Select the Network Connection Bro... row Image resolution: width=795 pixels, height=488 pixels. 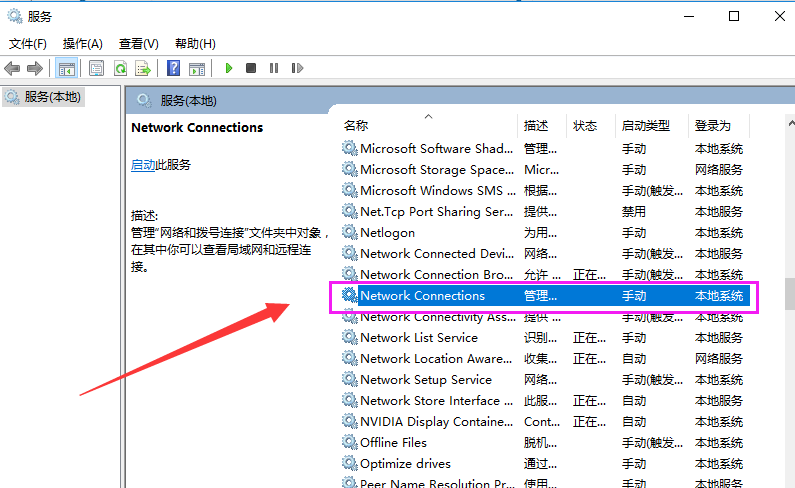(545, 274)
